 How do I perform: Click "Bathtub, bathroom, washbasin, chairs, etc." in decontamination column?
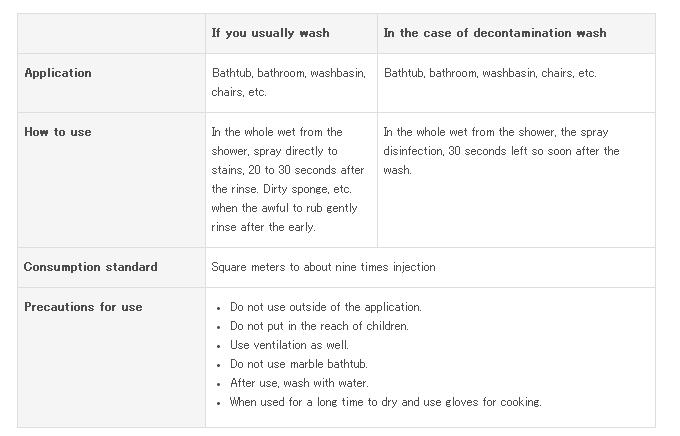click(490, 73)
